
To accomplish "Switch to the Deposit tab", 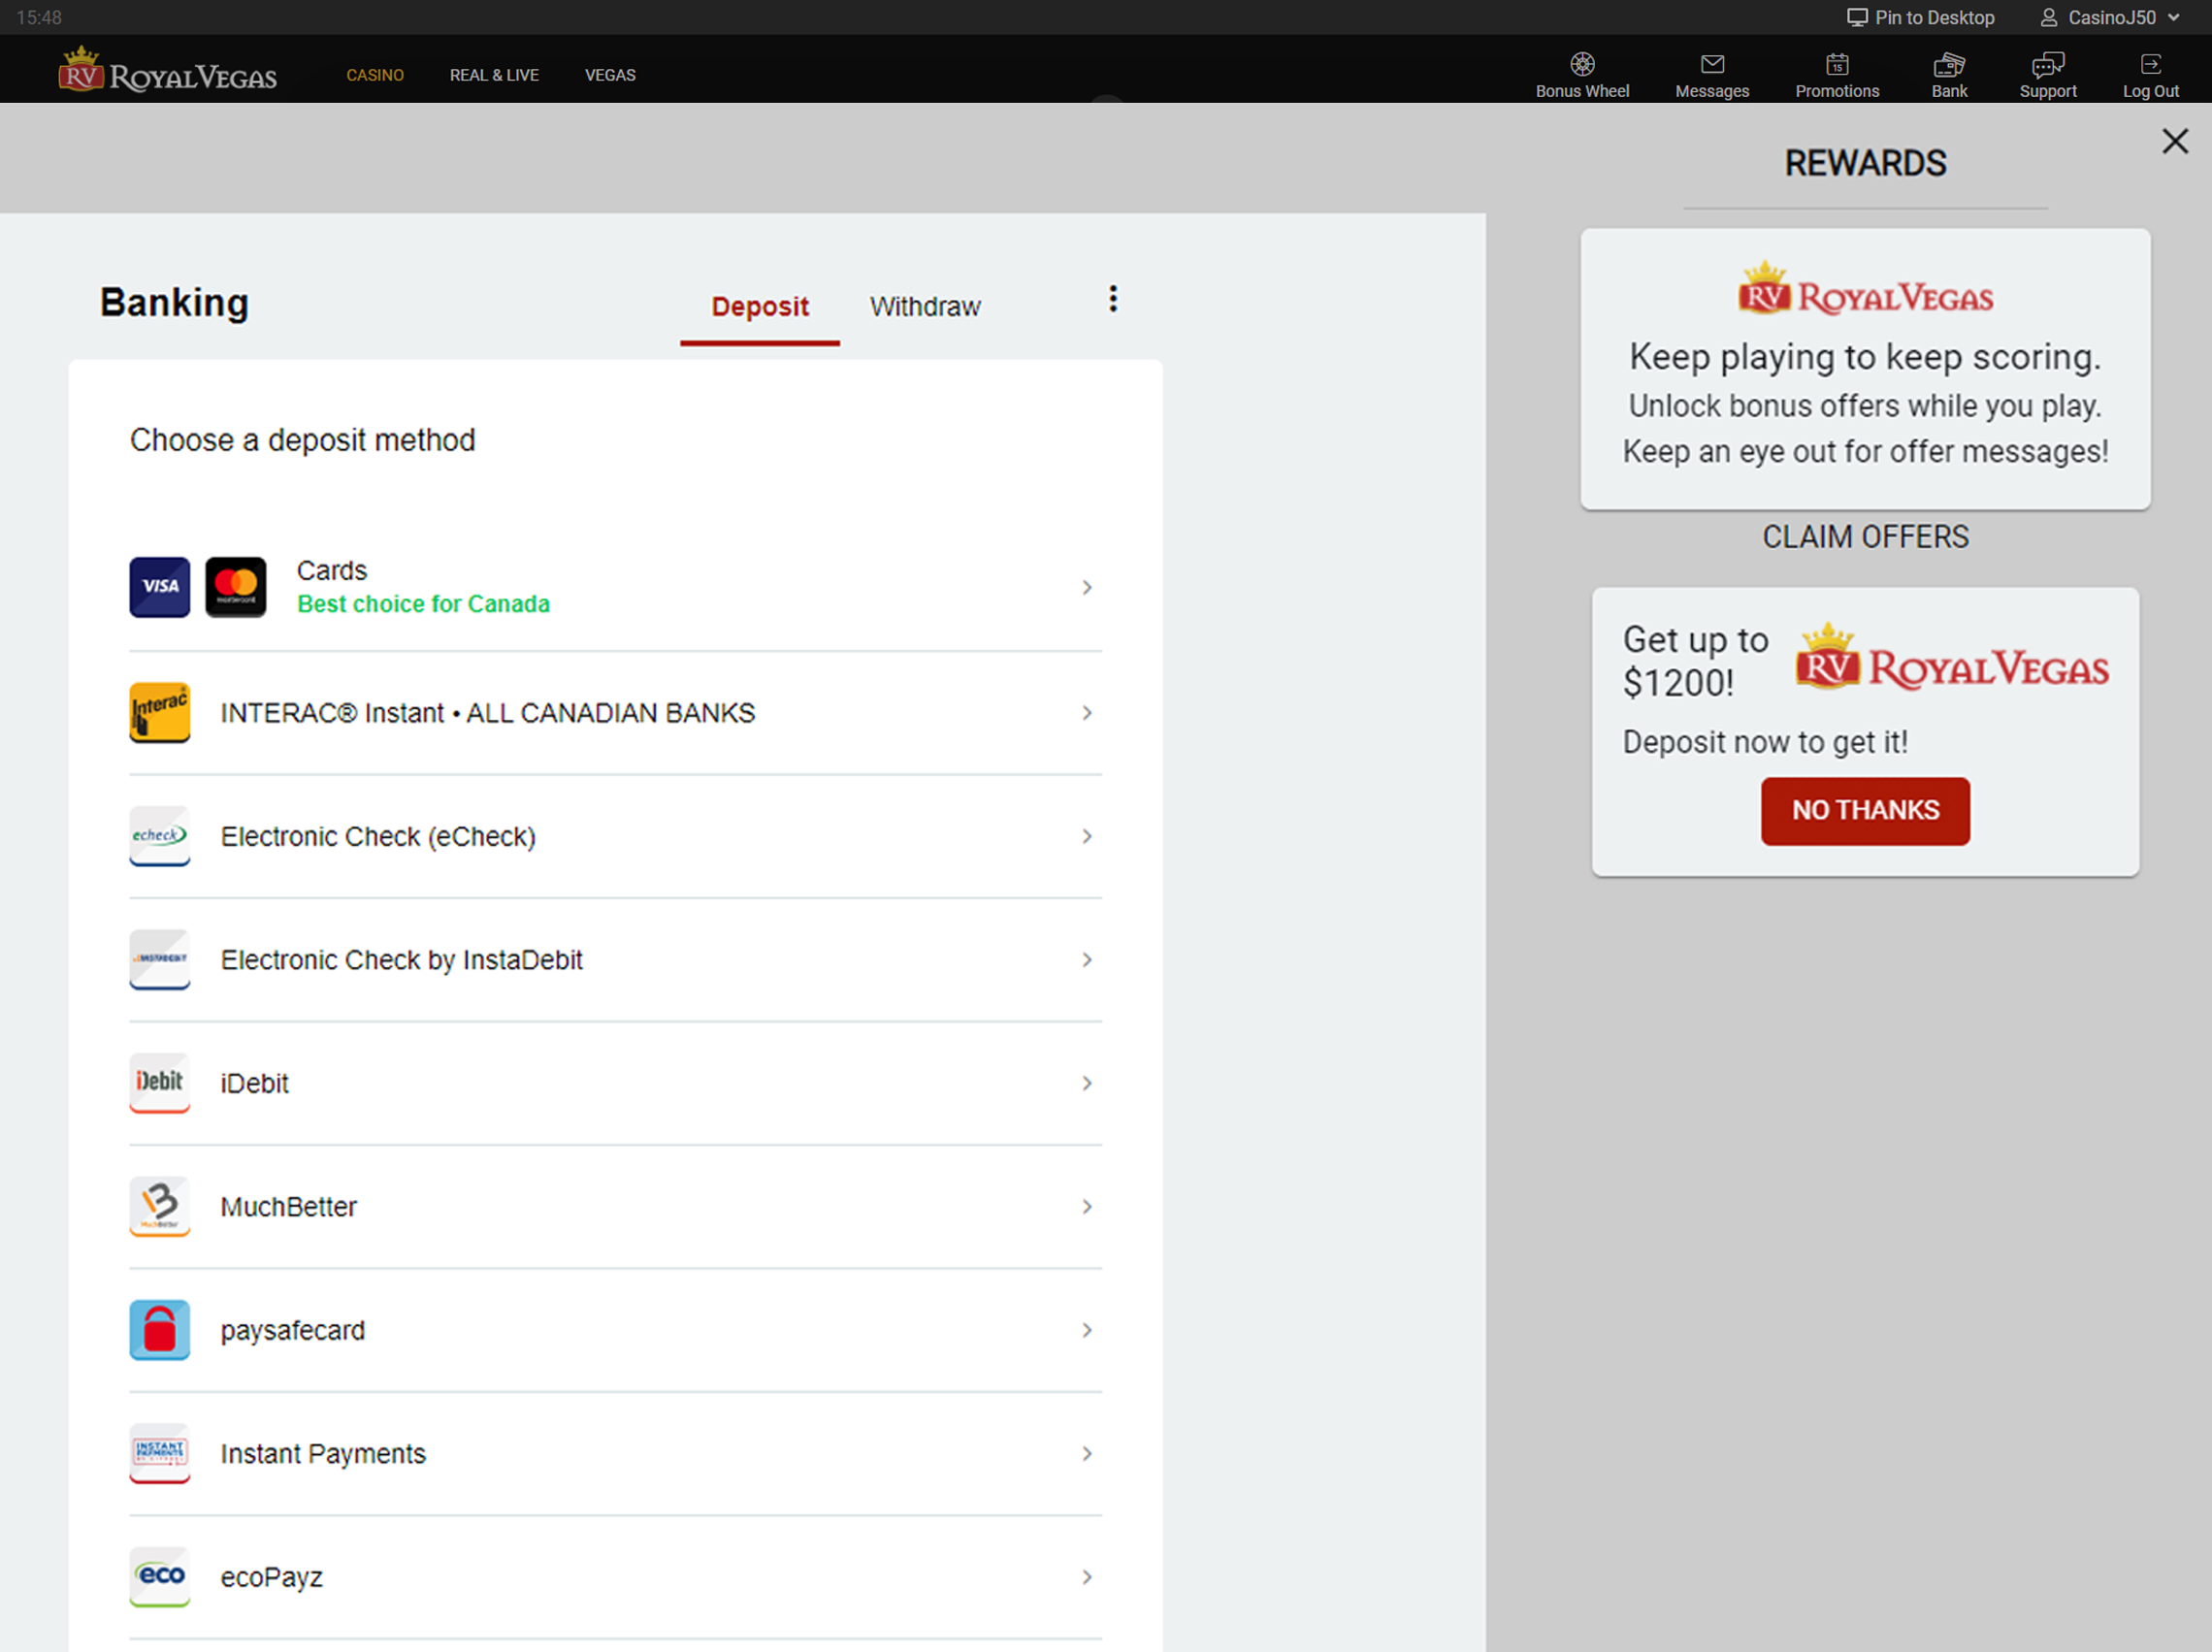I will [760, 307].
